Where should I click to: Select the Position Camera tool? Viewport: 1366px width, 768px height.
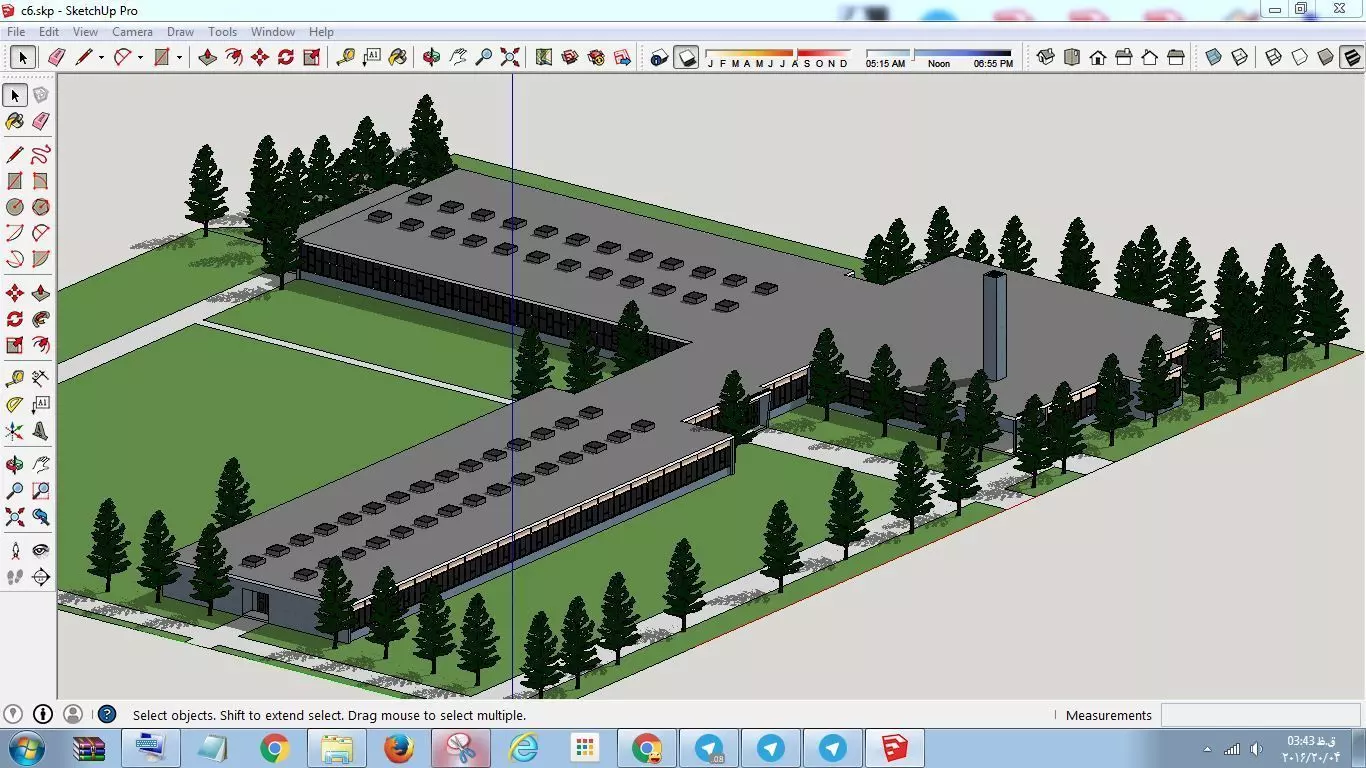coord(15,551)
